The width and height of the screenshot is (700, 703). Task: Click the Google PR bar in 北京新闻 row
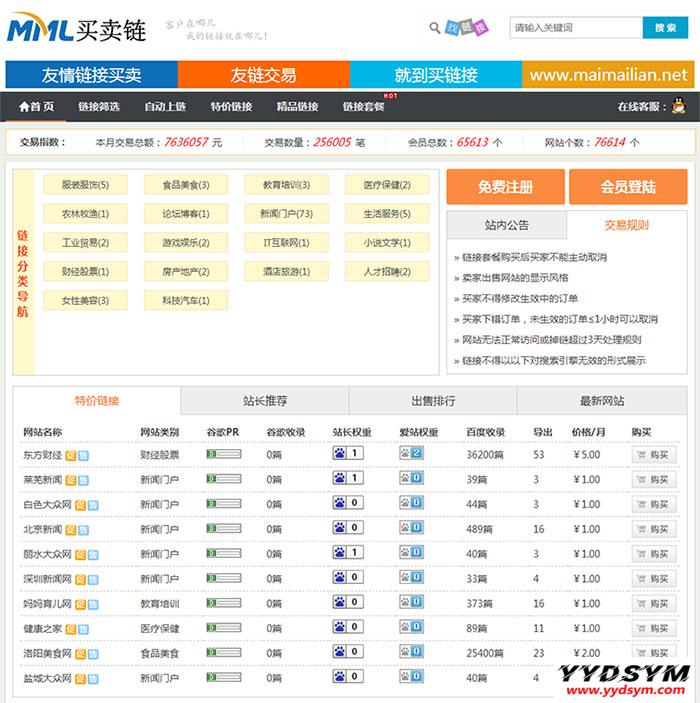tap(223, 529)
